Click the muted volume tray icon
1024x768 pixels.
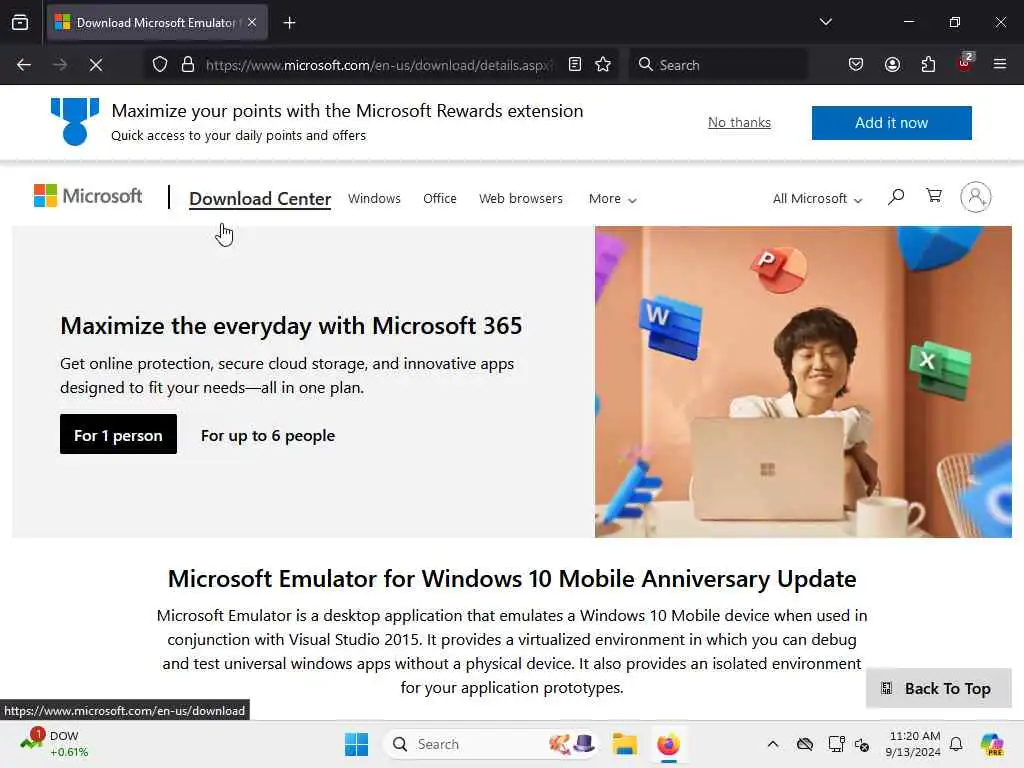(x=862, y=744)
